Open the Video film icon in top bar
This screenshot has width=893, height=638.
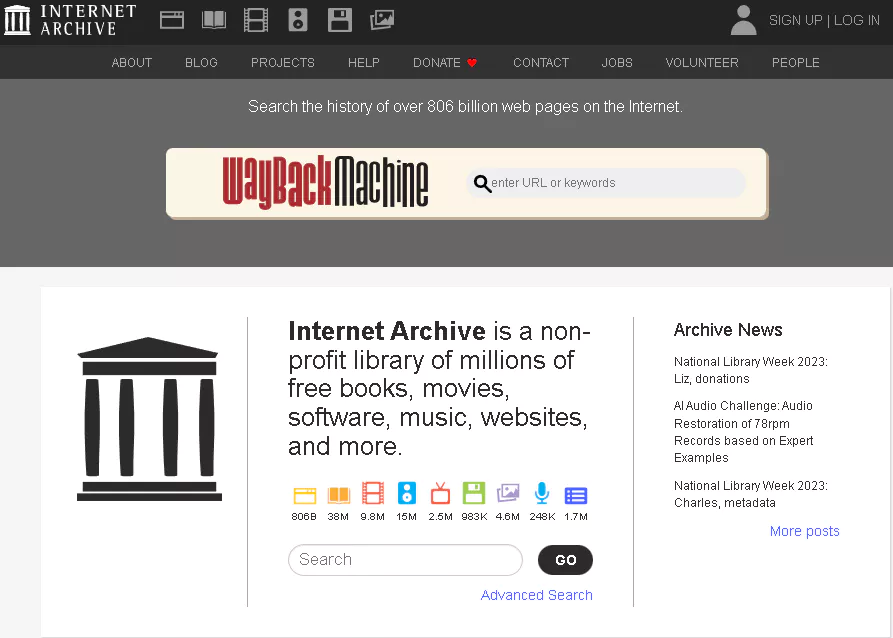click(256, 21)
